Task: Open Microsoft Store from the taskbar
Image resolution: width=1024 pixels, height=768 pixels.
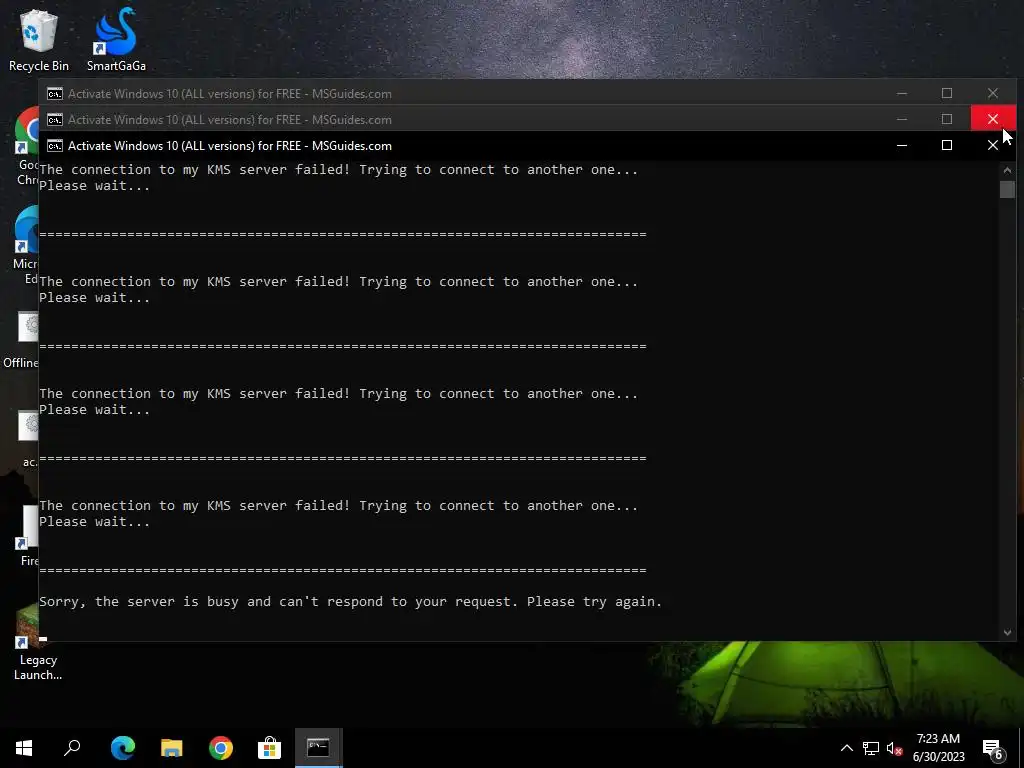Action: coord(269,748)
